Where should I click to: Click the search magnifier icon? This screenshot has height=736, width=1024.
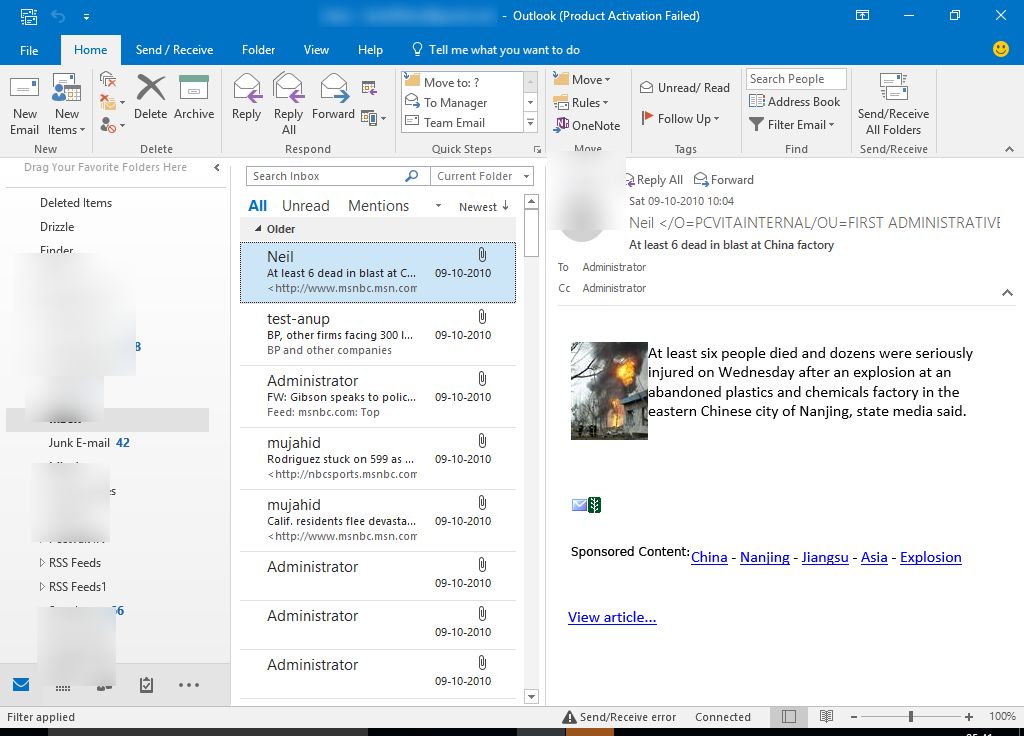[x=412, y=176]
